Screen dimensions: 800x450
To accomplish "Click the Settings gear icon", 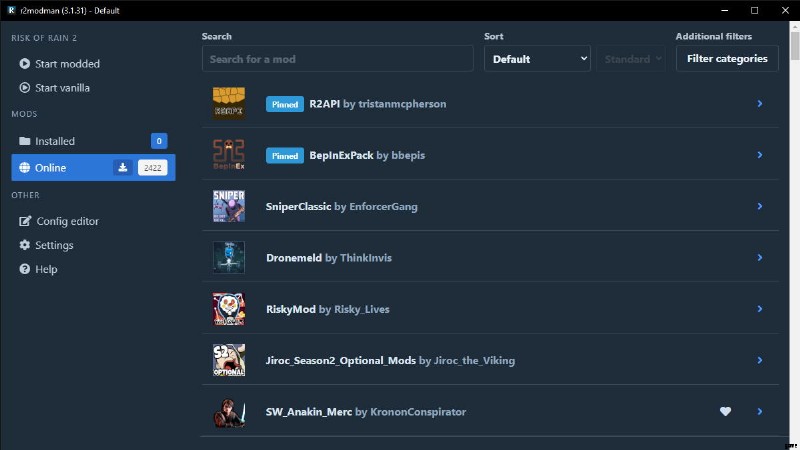I will click(x=24, y=245).
